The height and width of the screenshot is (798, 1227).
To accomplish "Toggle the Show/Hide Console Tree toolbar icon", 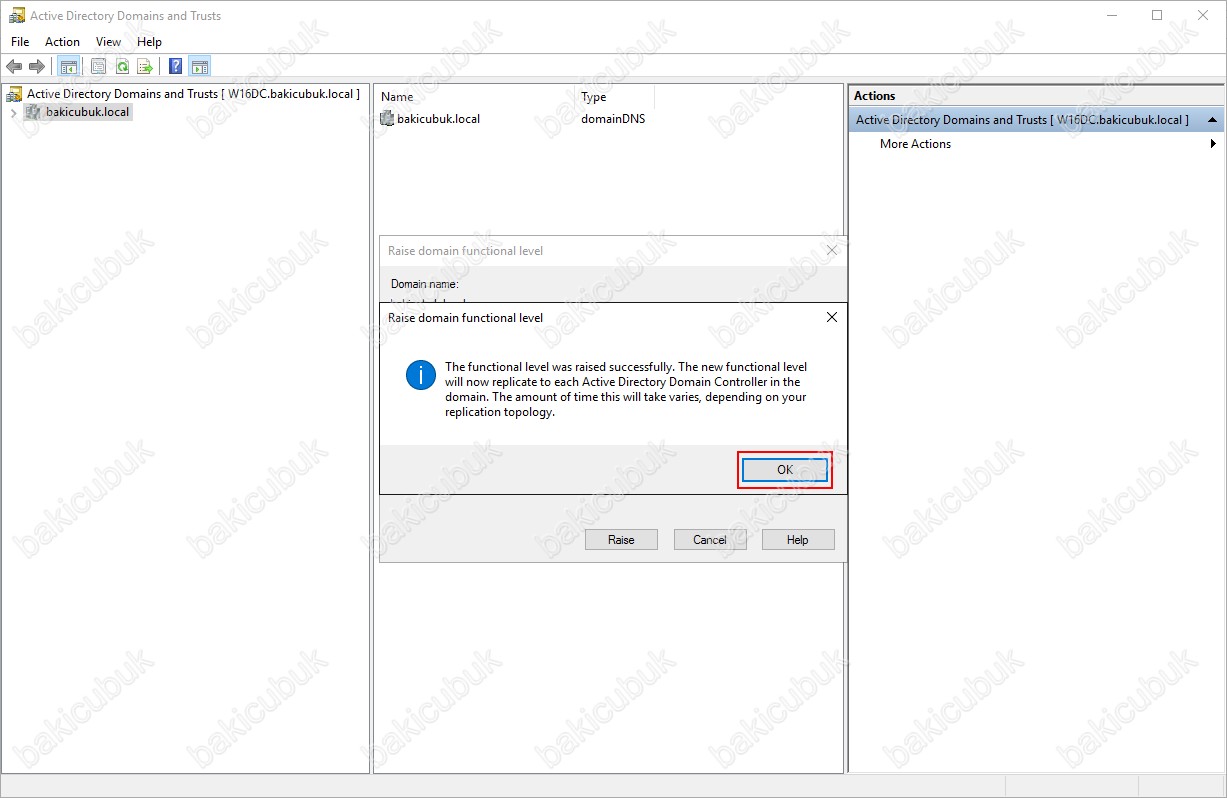I will pos(68,66).
